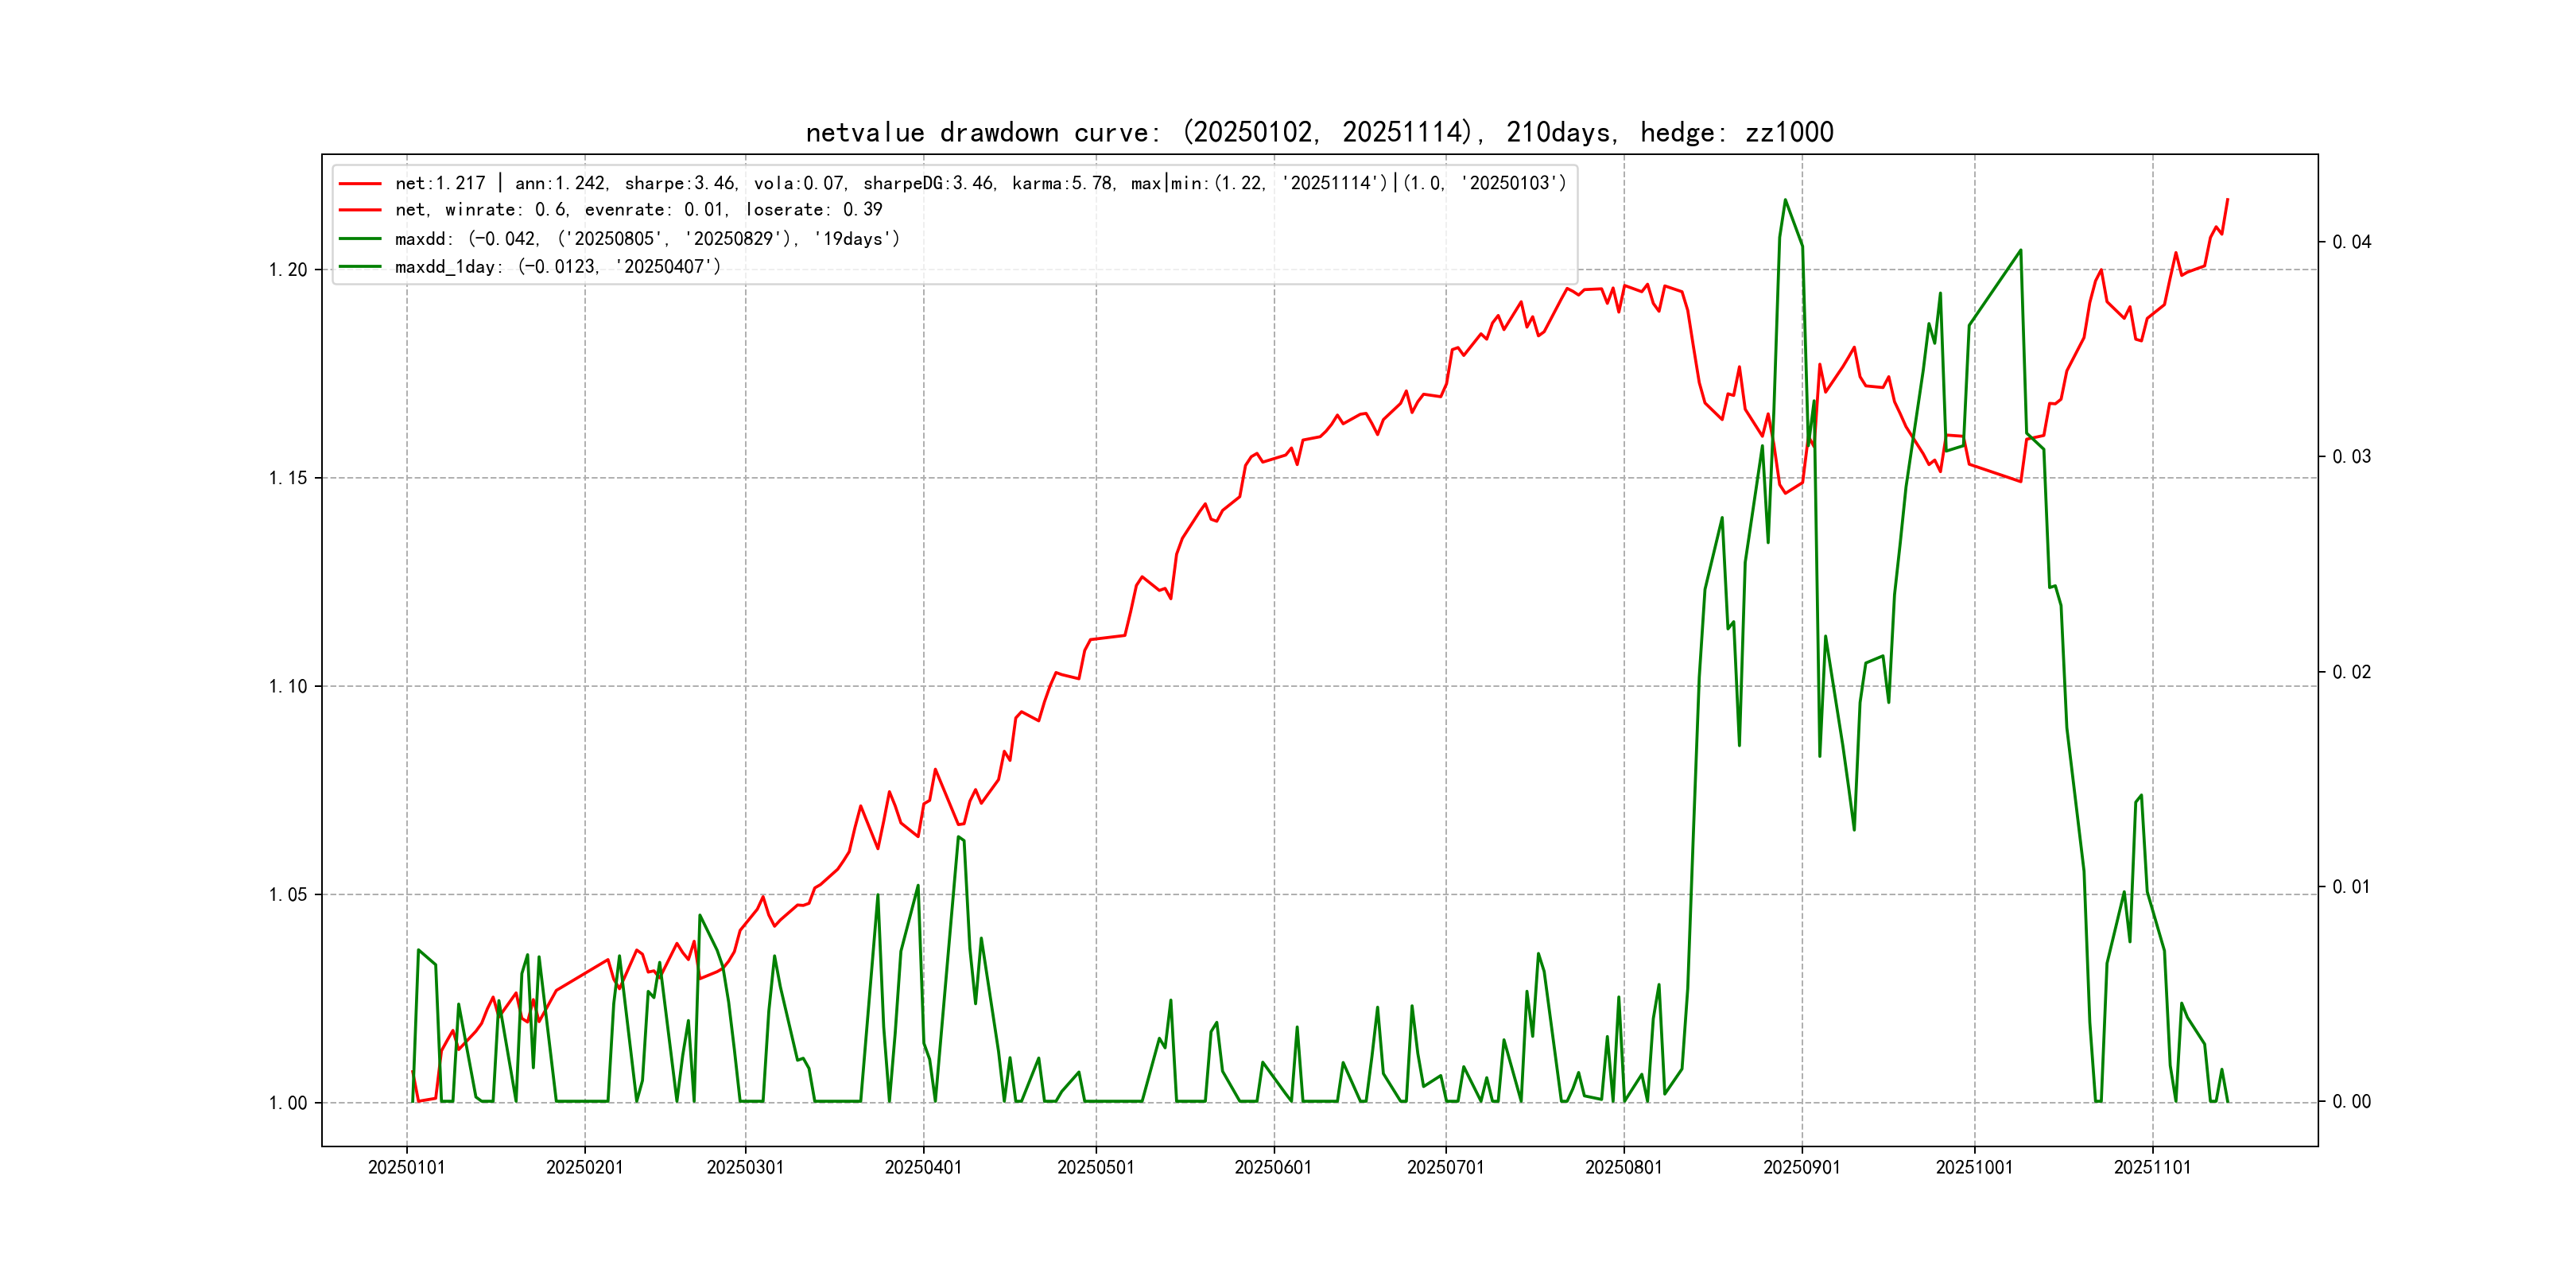Click the chart title text

point(1319,133)
